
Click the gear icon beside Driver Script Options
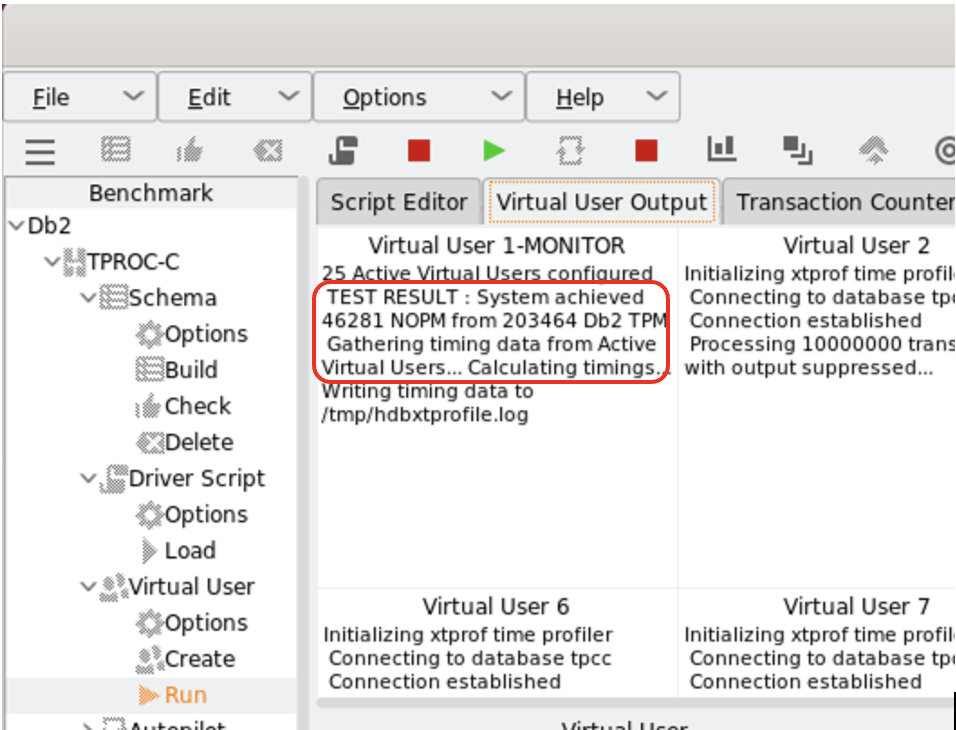(150, 515)
